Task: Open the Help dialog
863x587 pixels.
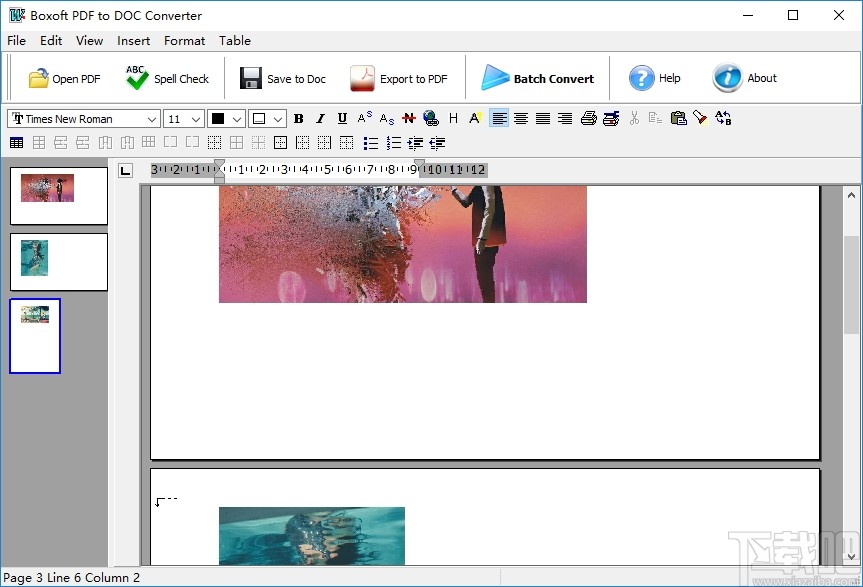Action: coord(655,77)
